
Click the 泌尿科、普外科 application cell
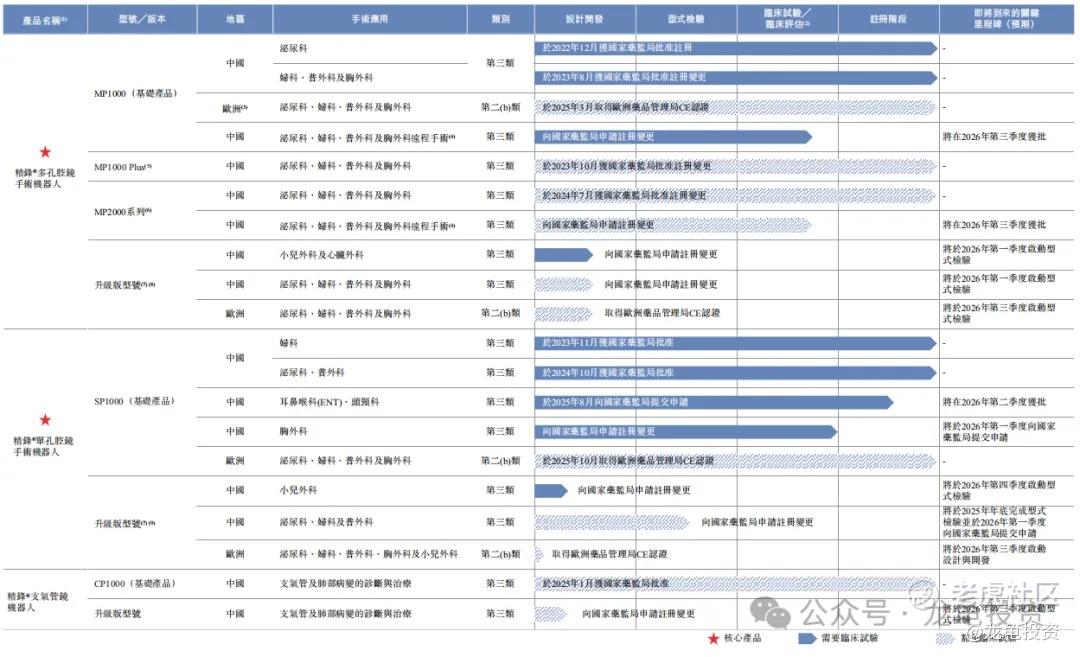pyautogui.click(x=312, y=373)
